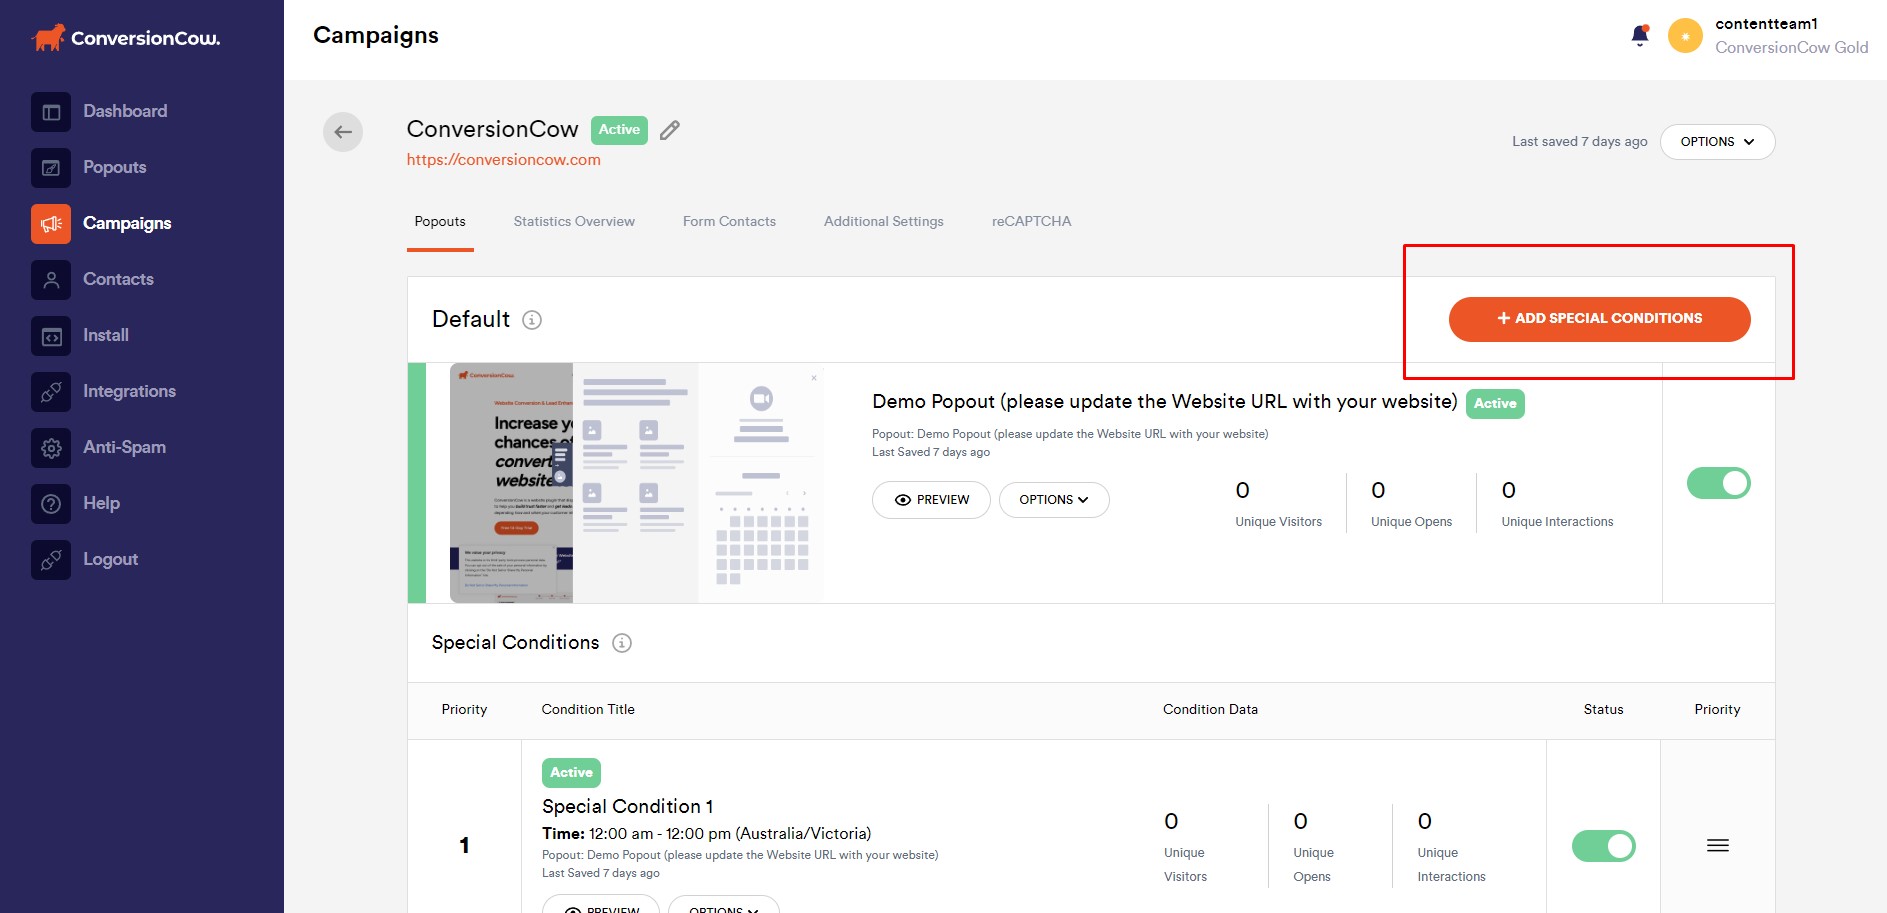Switch to the Popouts tab
The width and height of the screenshot is (1887, 913).
tap(440, 222)
